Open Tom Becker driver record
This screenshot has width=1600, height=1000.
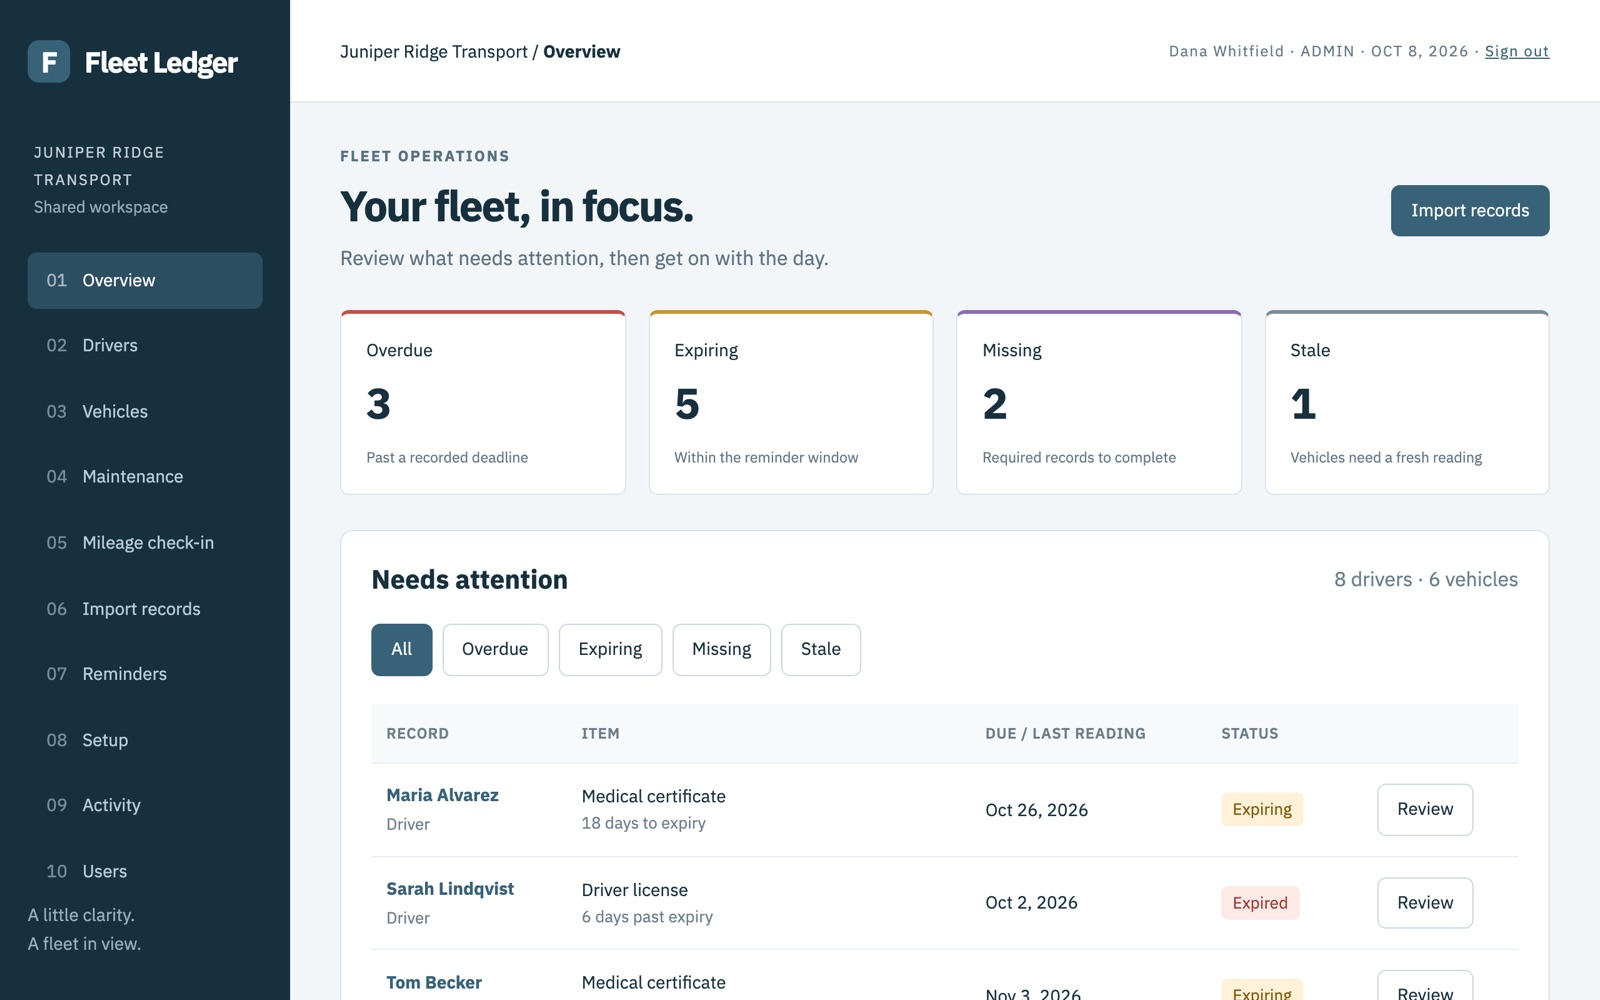(434, 982)
